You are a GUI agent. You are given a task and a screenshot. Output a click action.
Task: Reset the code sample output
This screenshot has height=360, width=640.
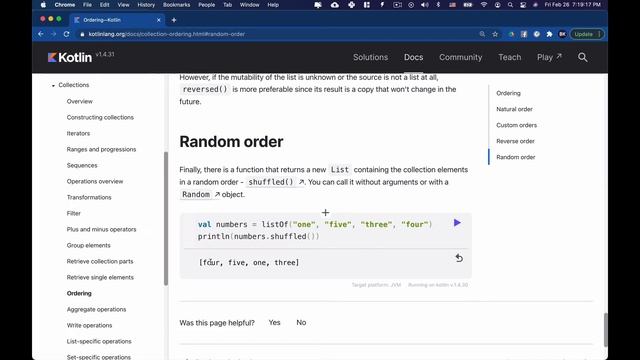[x=459, y=258]
